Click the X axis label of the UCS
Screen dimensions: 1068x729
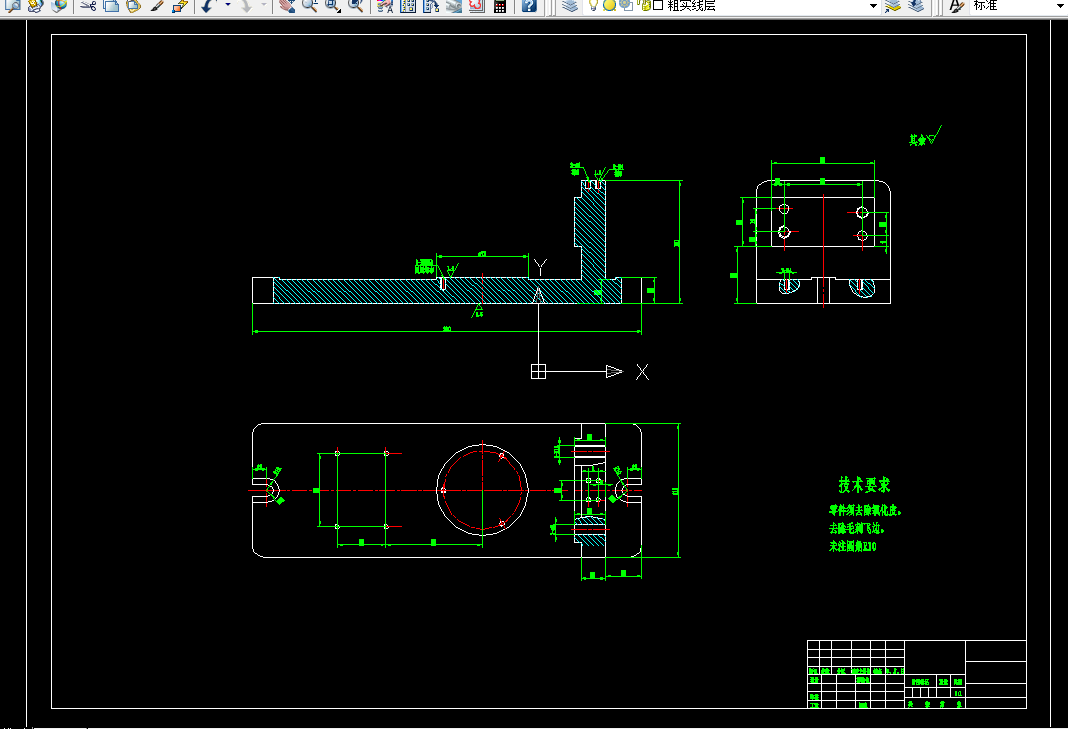pos(642,372)
